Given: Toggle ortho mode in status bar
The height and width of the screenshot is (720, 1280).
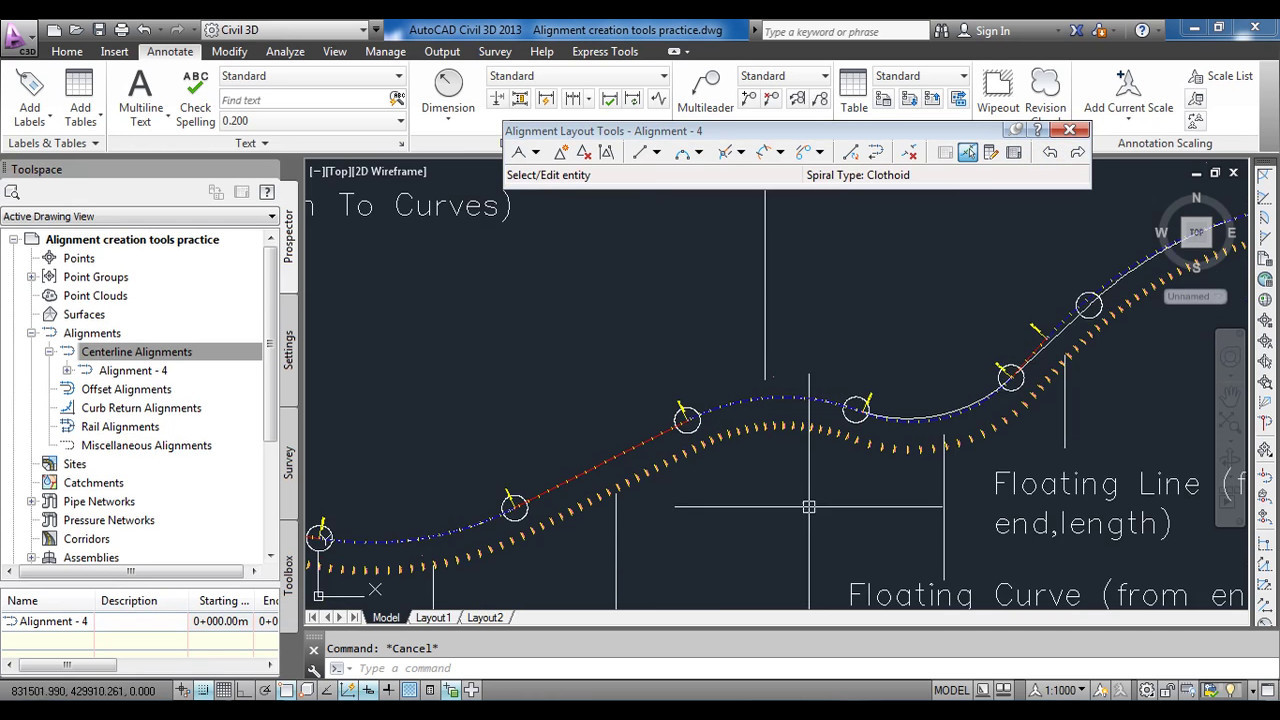Looking at the screenshot, I should (245, 690).
